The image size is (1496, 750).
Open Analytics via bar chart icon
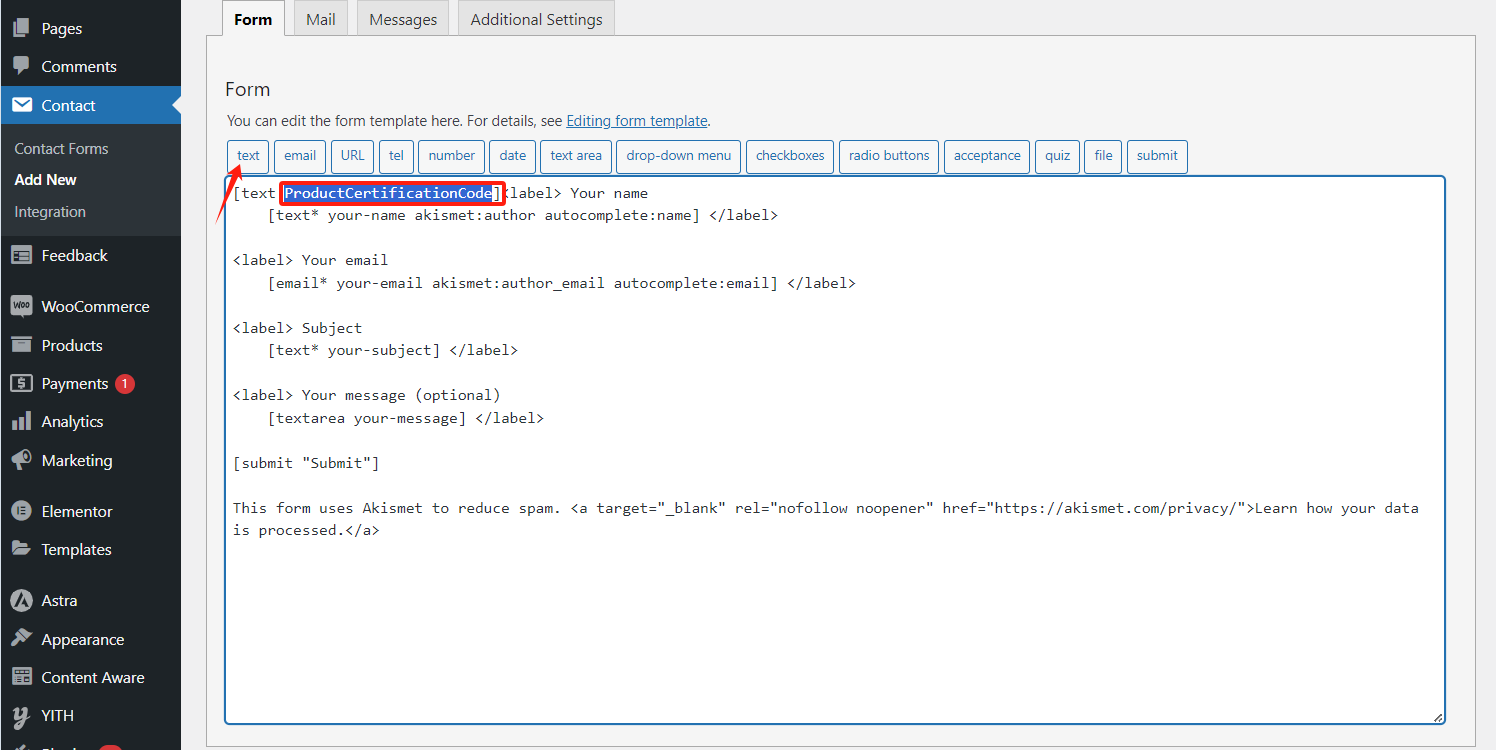(21, 422)
